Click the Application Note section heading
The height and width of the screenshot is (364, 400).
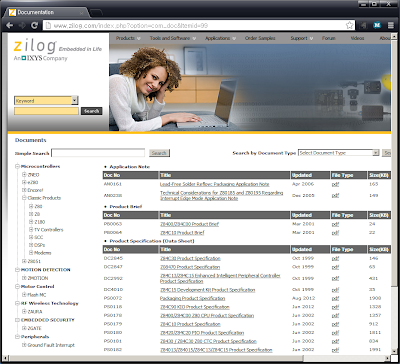[130, 167]
